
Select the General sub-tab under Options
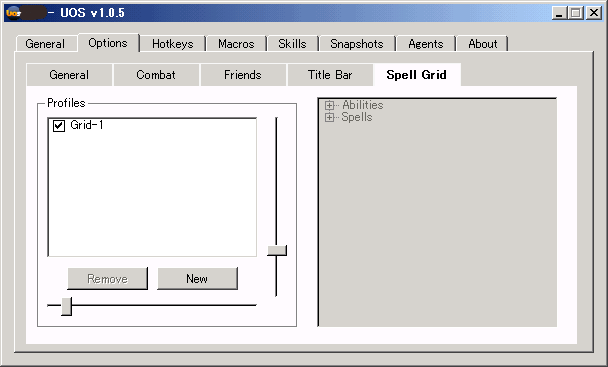click(69, 75)
